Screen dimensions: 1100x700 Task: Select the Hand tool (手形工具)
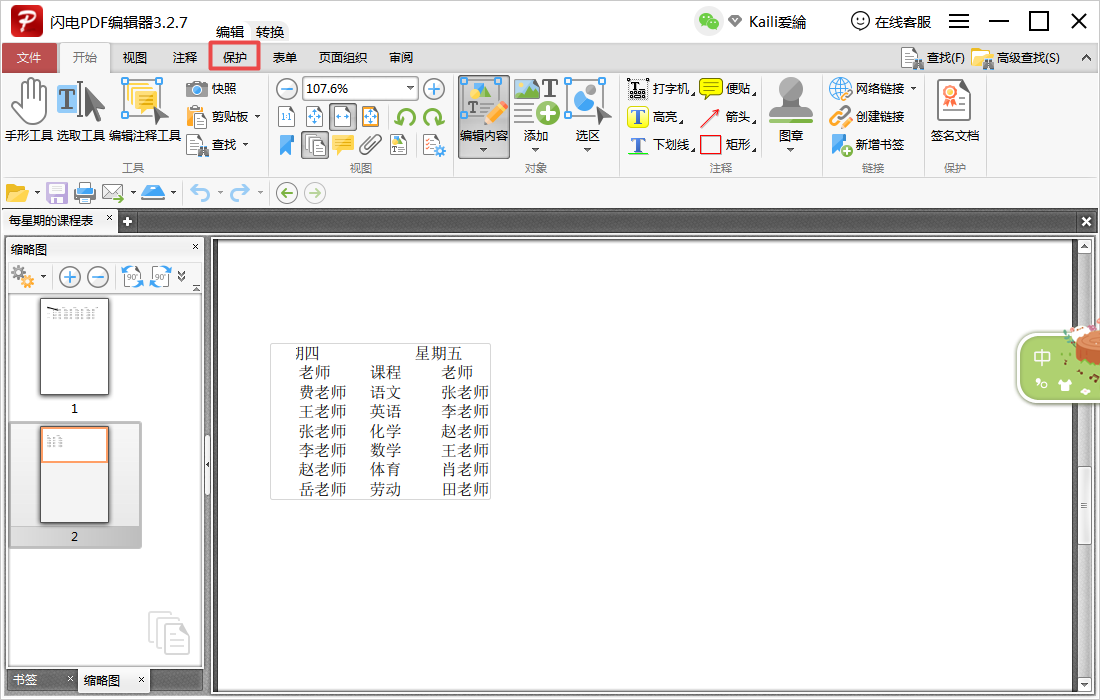click(x=29, y=110)
